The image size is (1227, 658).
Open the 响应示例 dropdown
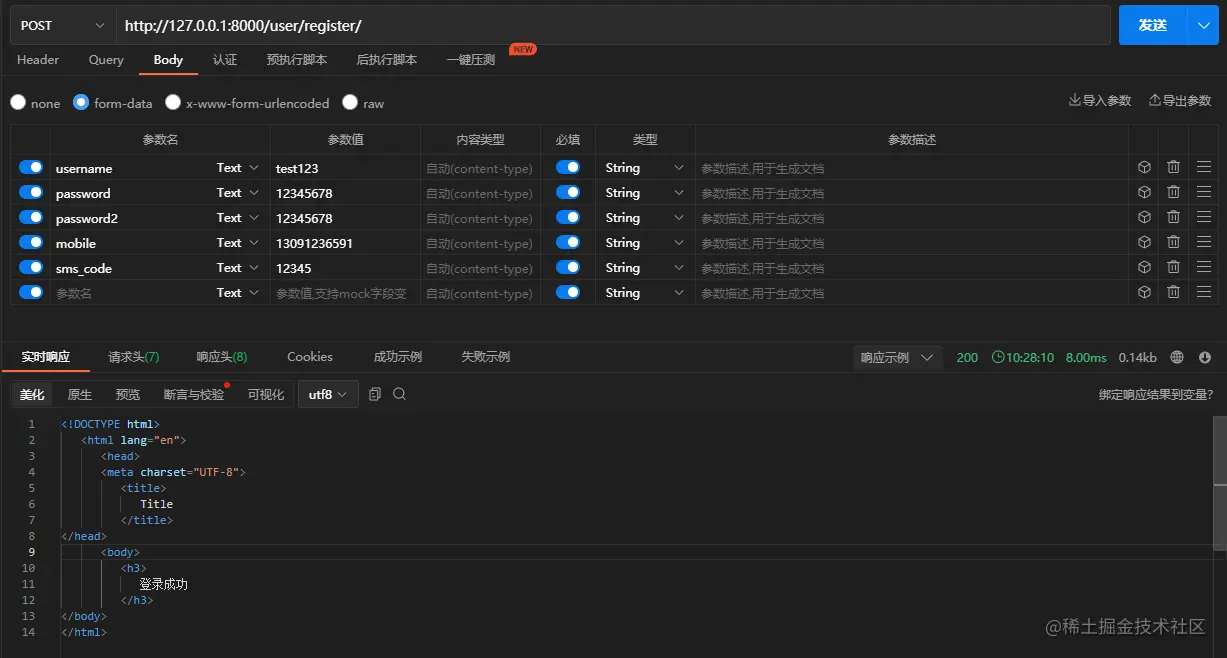897,357
